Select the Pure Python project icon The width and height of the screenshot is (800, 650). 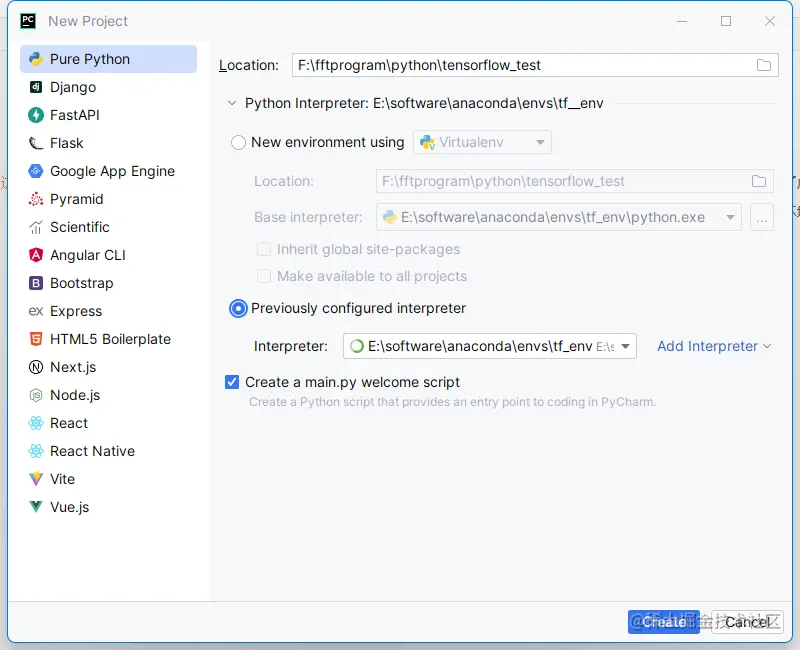[x=36, y=59]
